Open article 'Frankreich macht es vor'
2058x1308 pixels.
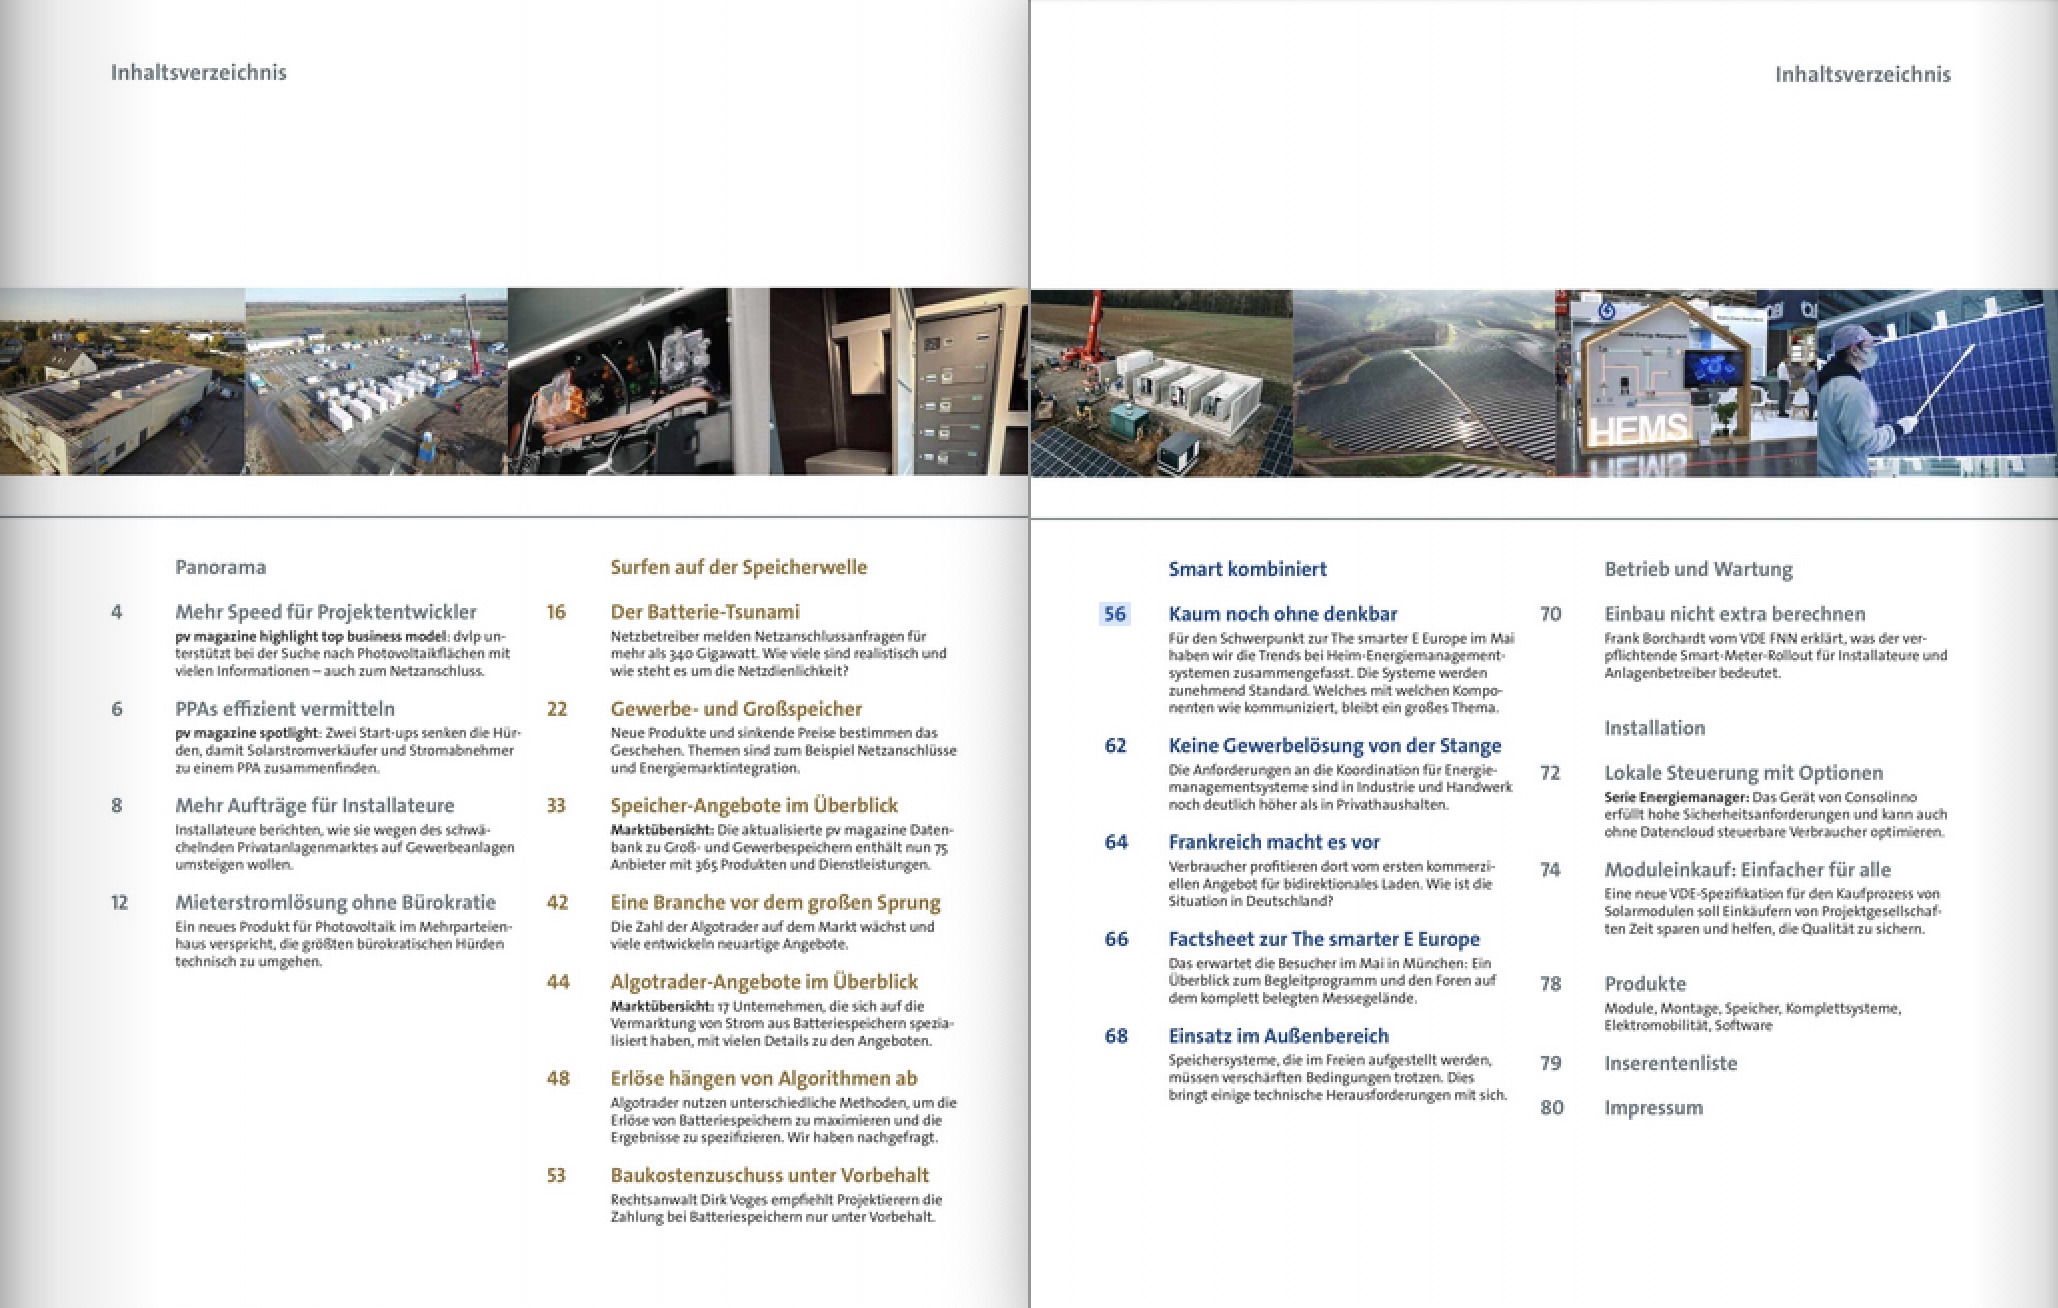click(1274, 843)
